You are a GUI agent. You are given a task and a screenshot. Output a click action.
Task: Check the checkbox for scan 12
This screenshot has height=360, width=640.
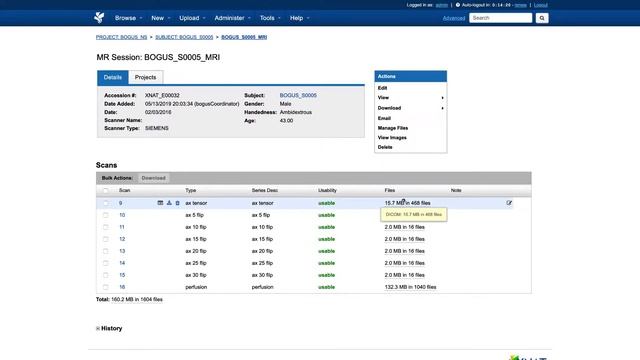tap(106, 239)
